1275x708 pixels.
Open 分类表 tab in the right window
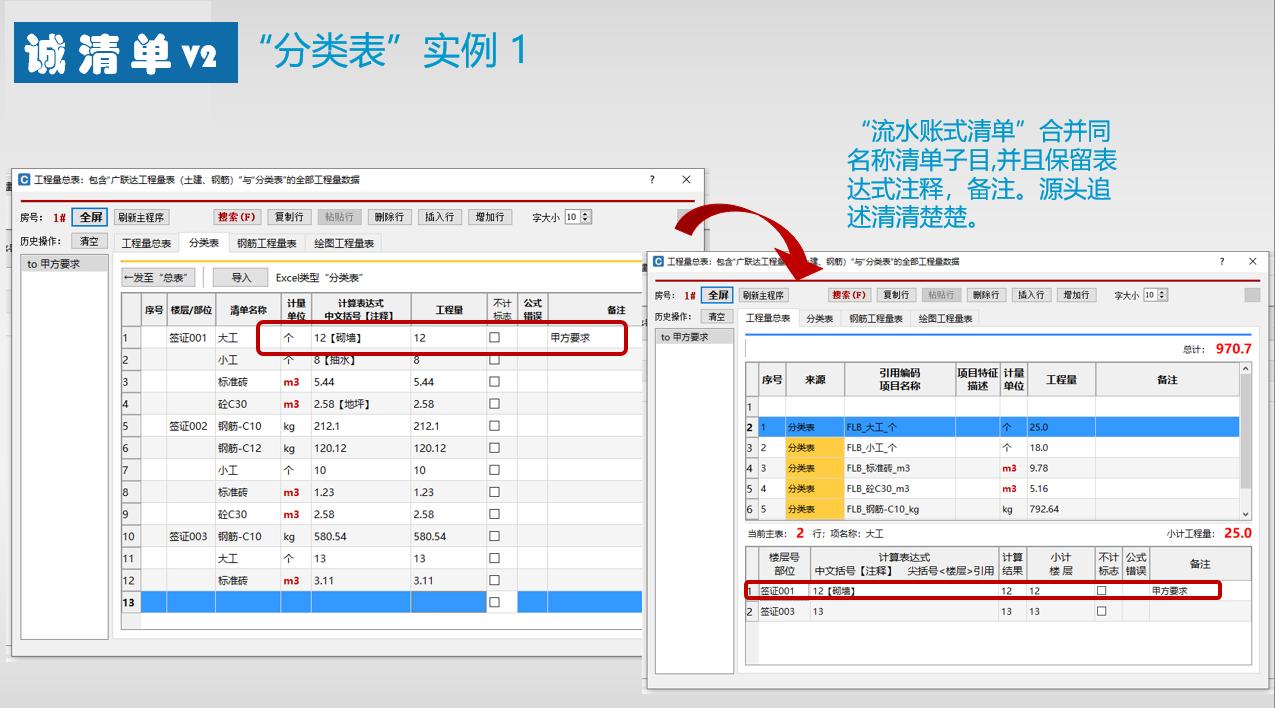(820, 319)
